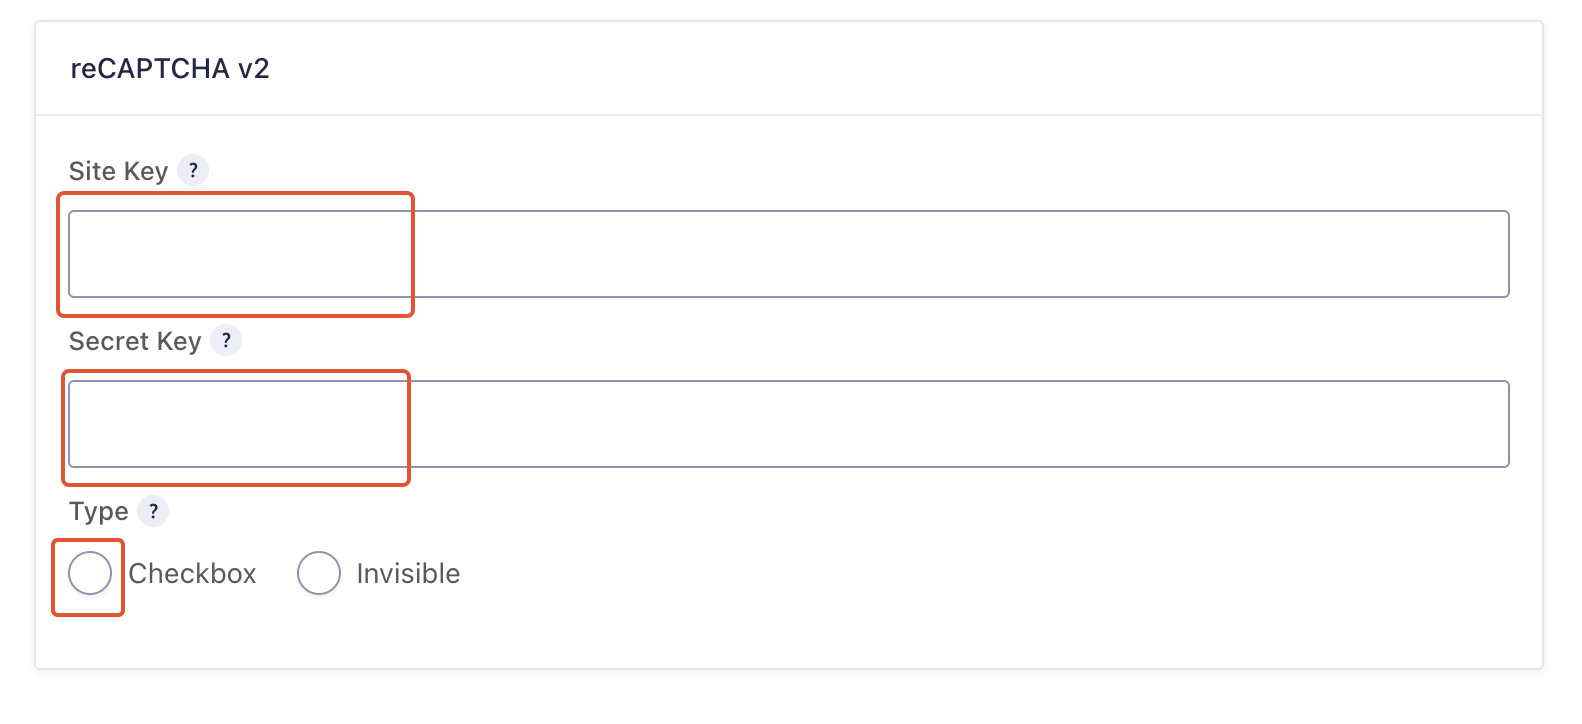Select the Invisible radio button
Screen dimensions: 1582x724
point(319,574)
